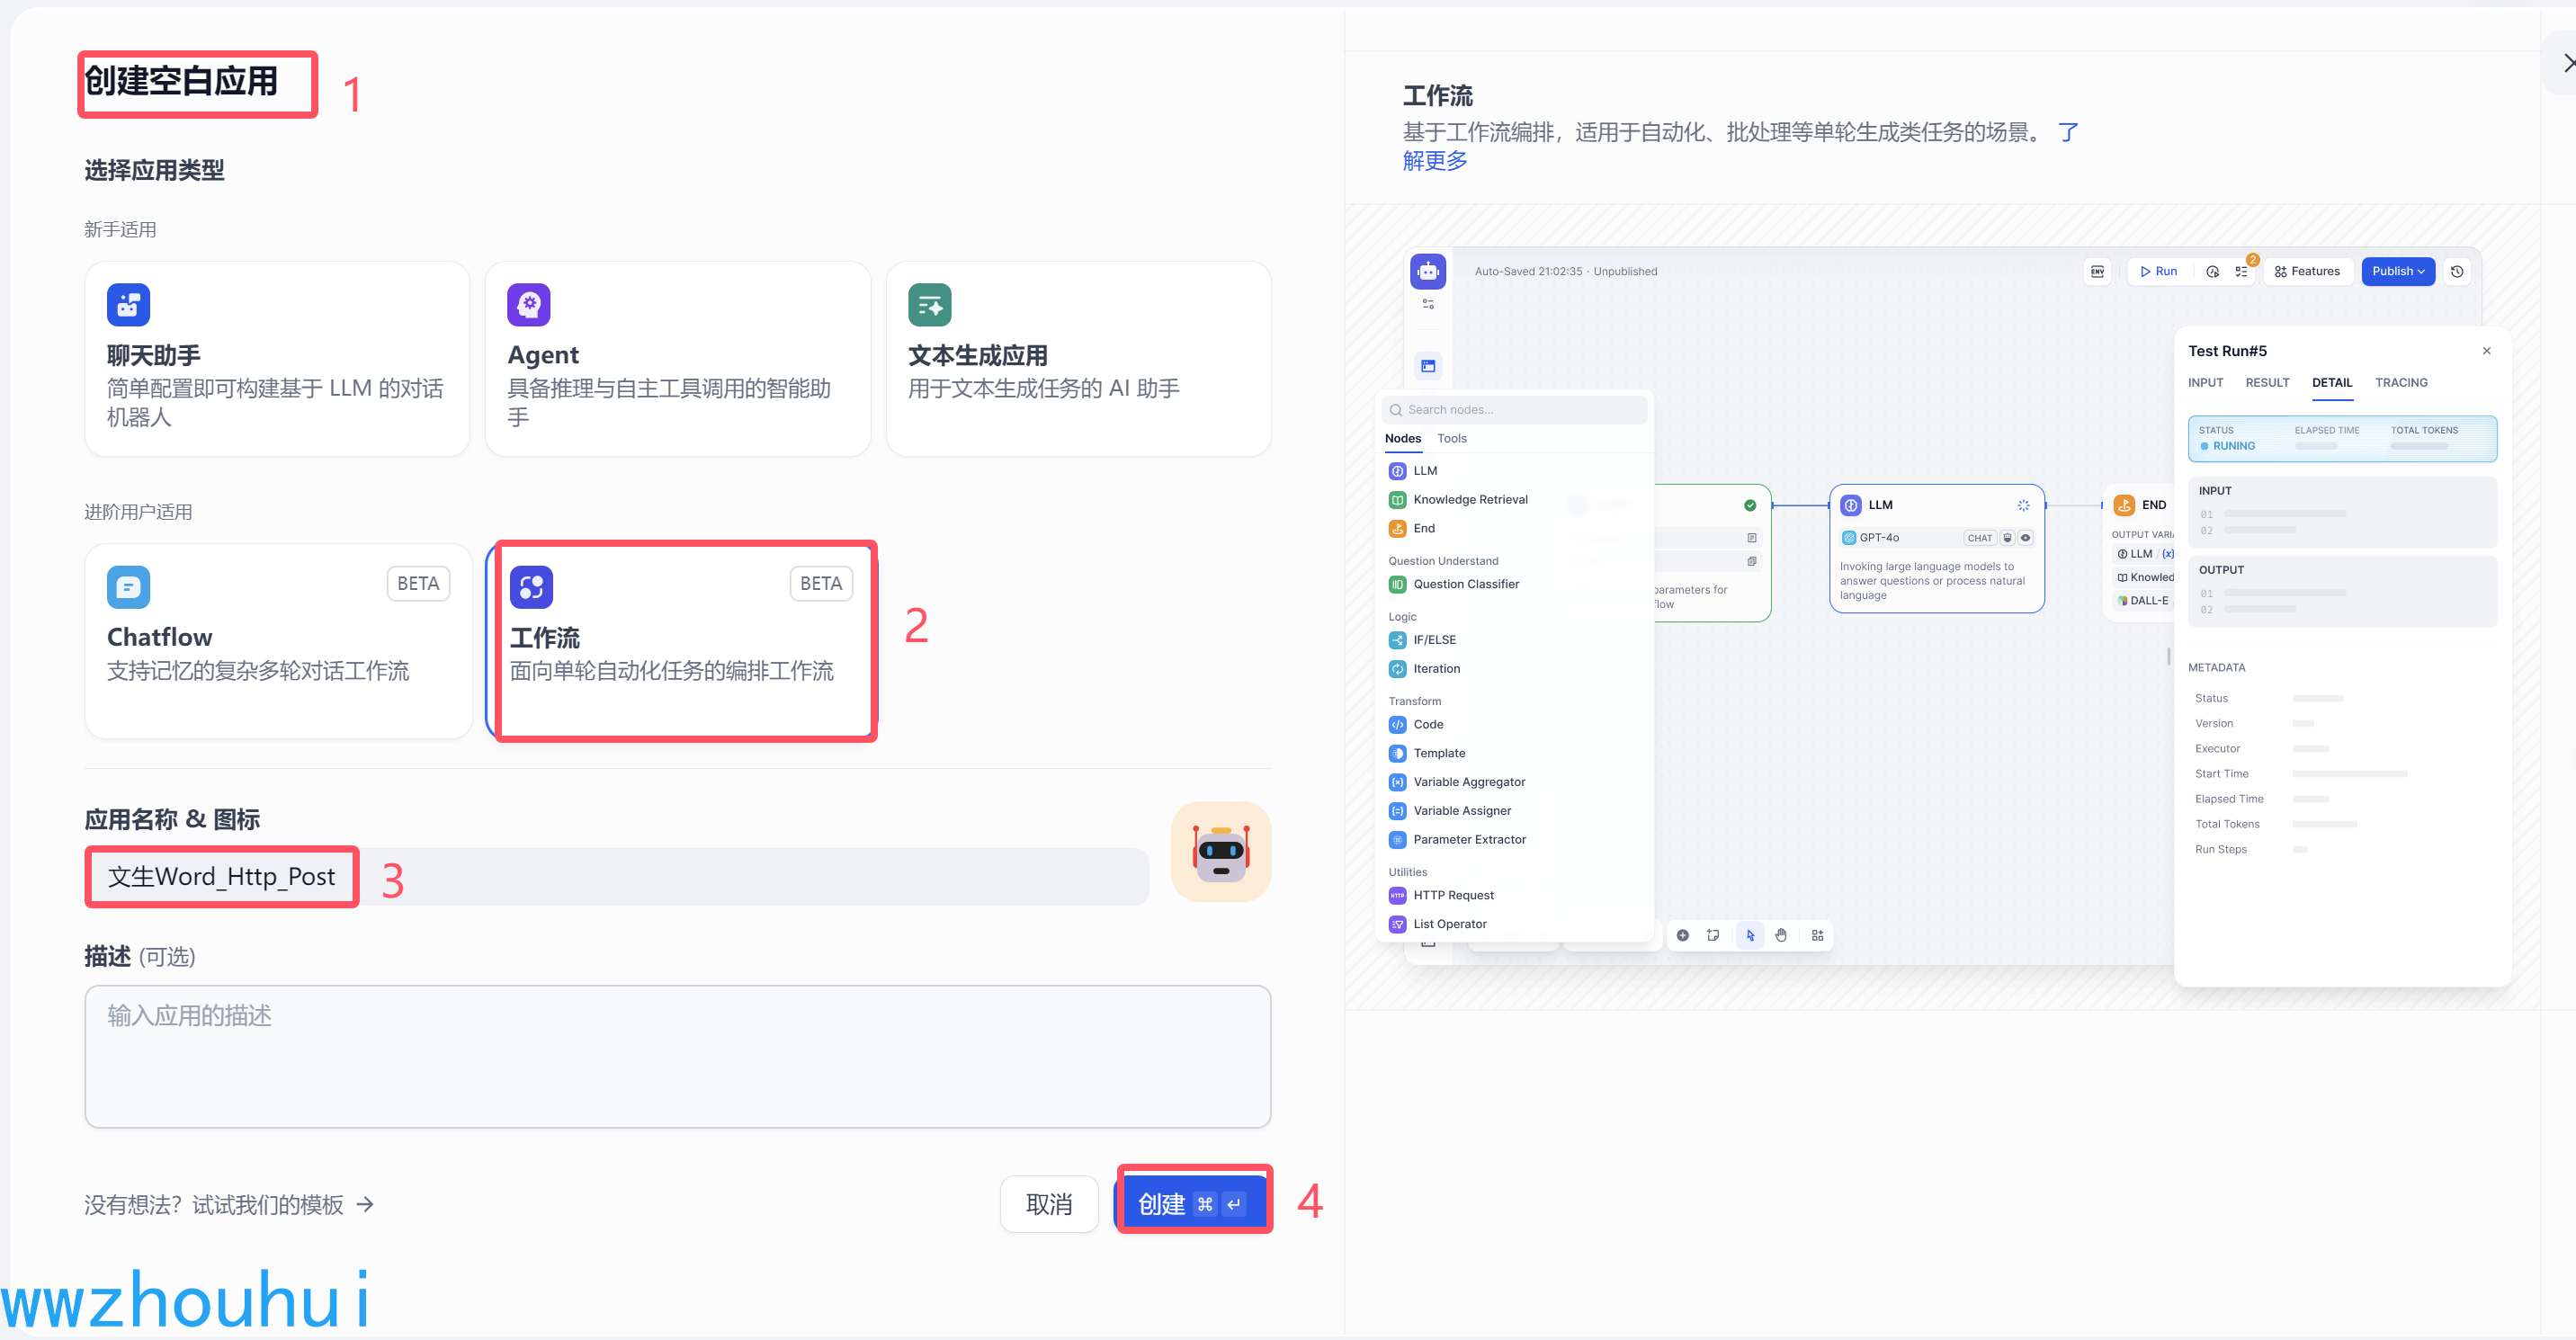Click the Workflow card icon
2576x1340 pixels.
(x=531, y=587)
